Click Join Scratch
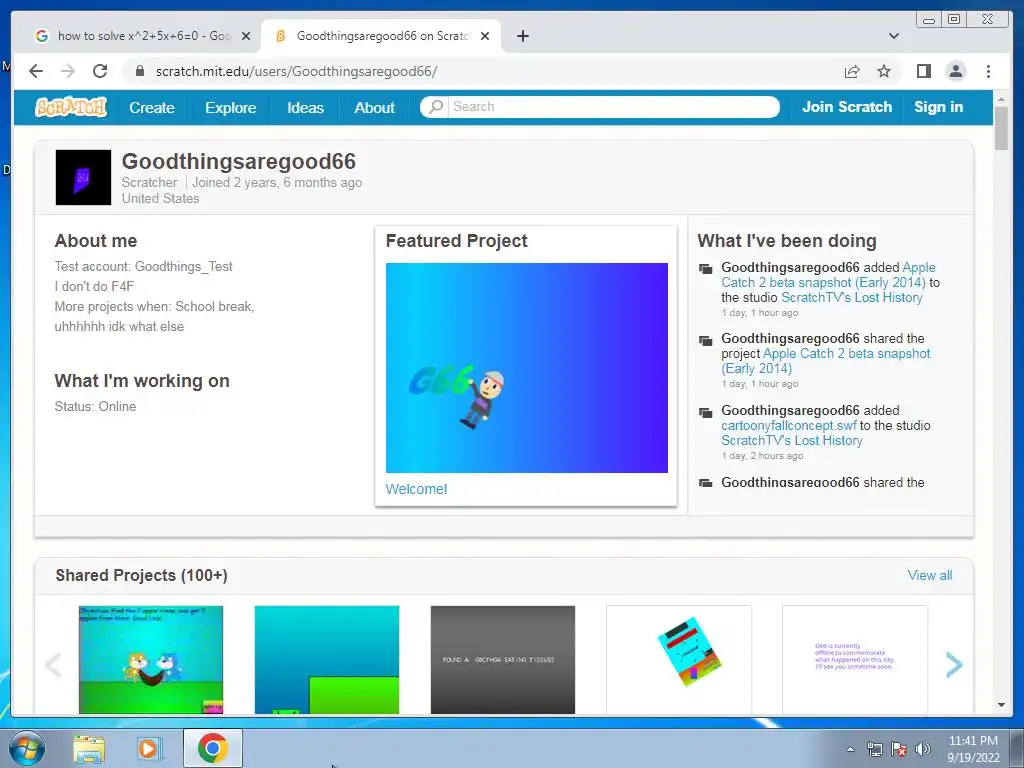Viewport: 1024px width, 768px height. tap(846, 107)
